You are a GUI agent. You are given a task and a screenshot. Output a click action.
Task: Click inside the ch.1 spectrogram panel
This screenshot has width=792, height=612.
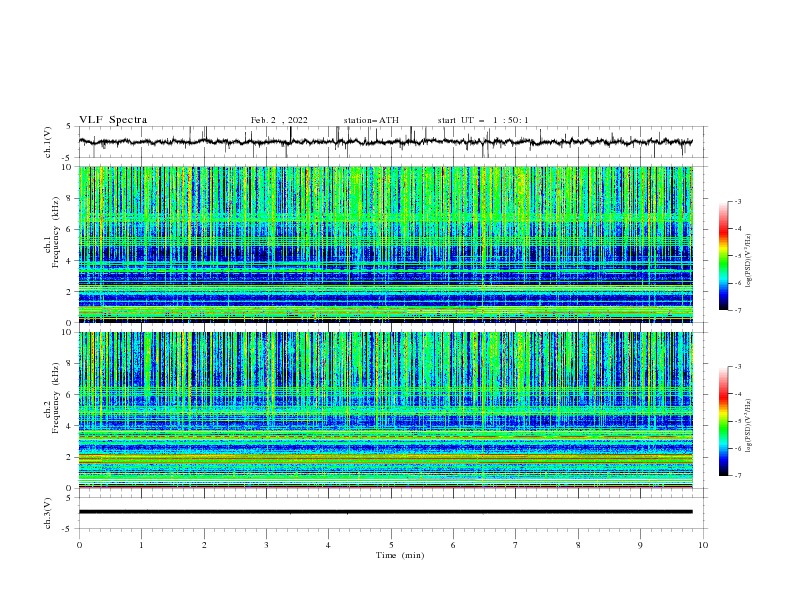coord(385,244)
